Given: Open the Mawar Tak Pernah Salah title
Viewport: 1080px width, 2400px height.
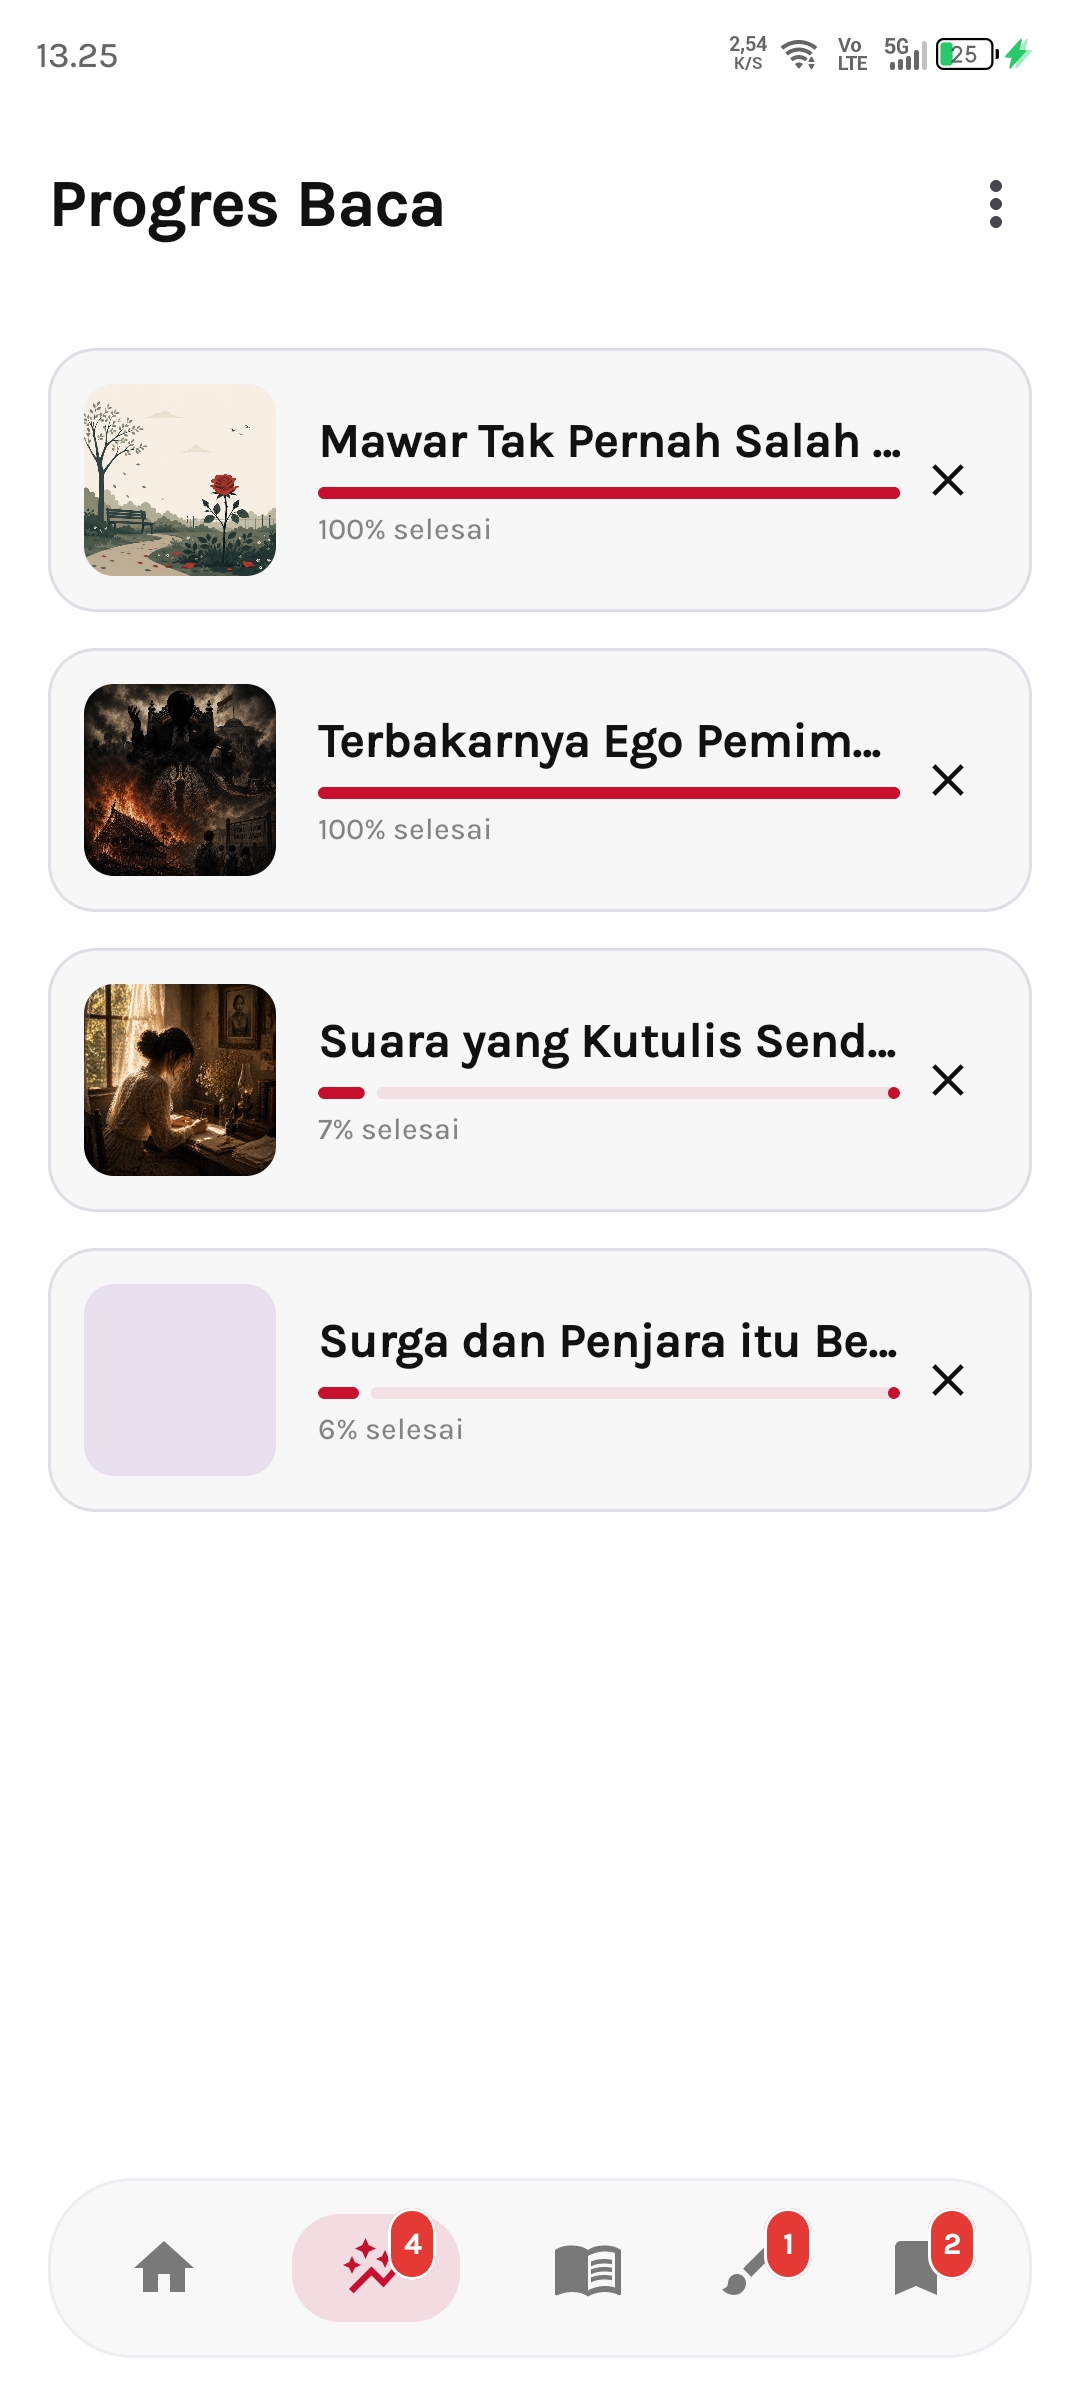Looking at the screenshot, I should (x=610, y=441).
